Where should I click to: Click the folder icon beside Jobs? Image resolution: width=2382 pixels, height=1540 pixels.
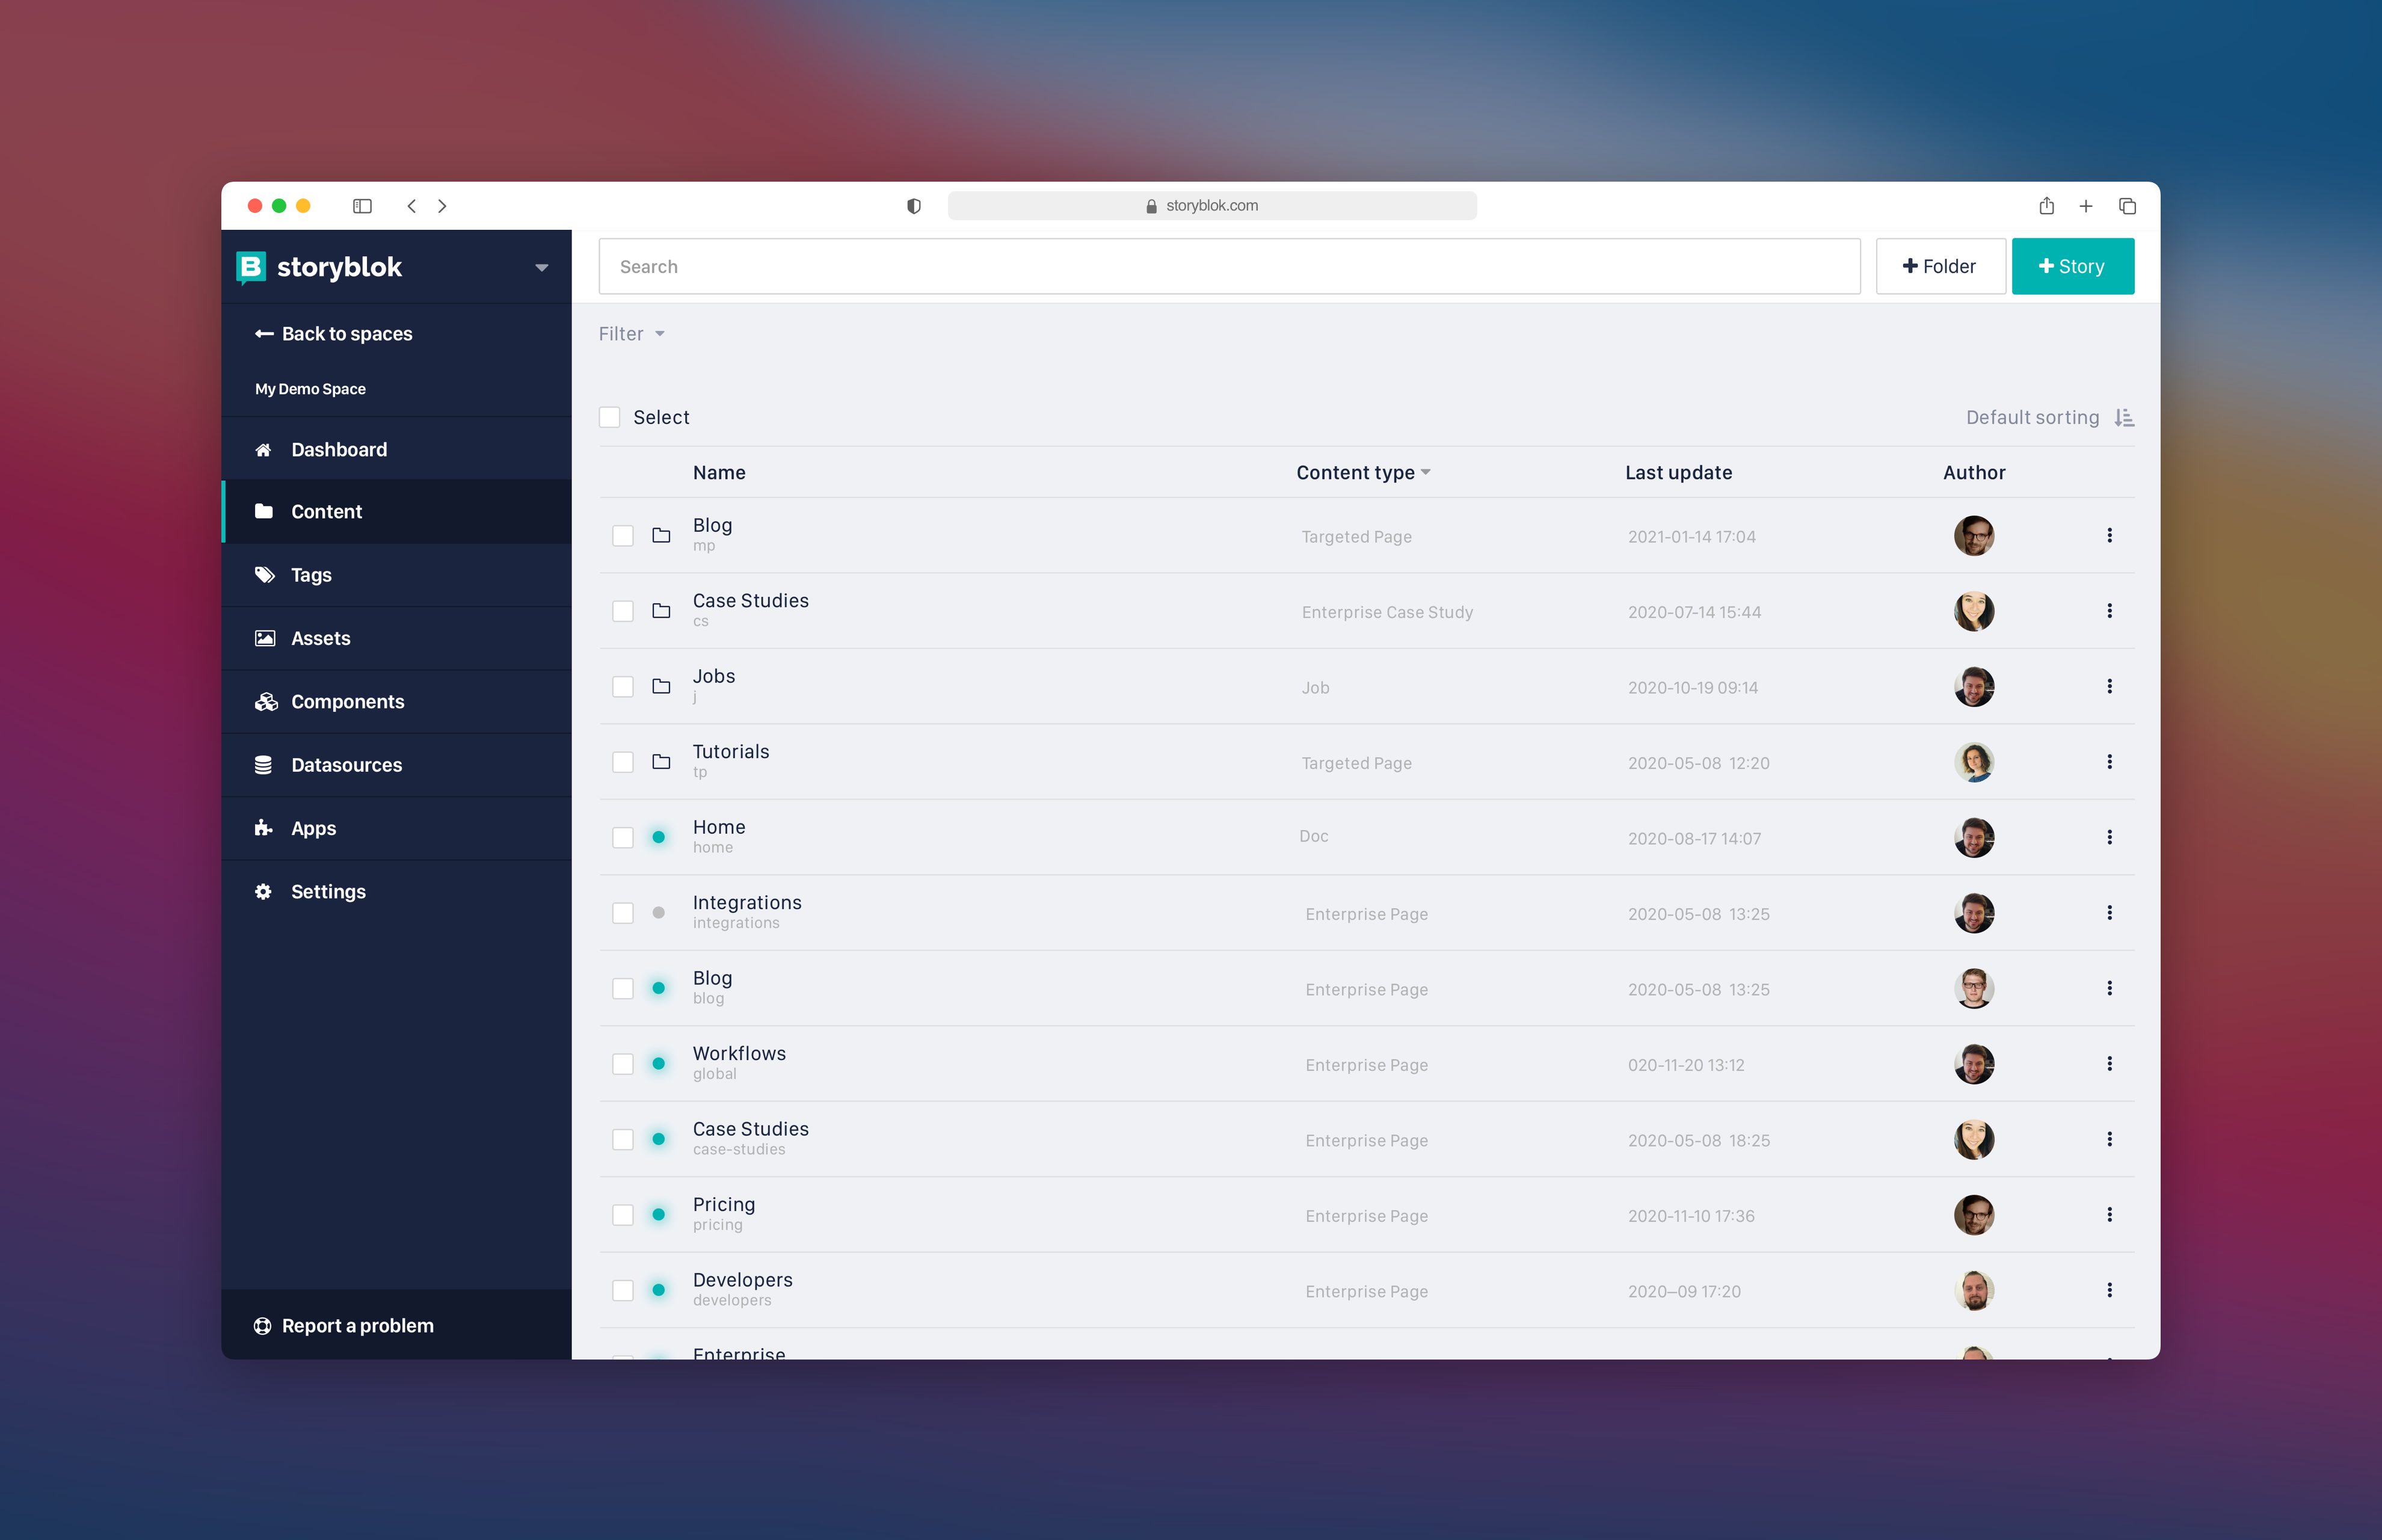[x=661, y=687]
